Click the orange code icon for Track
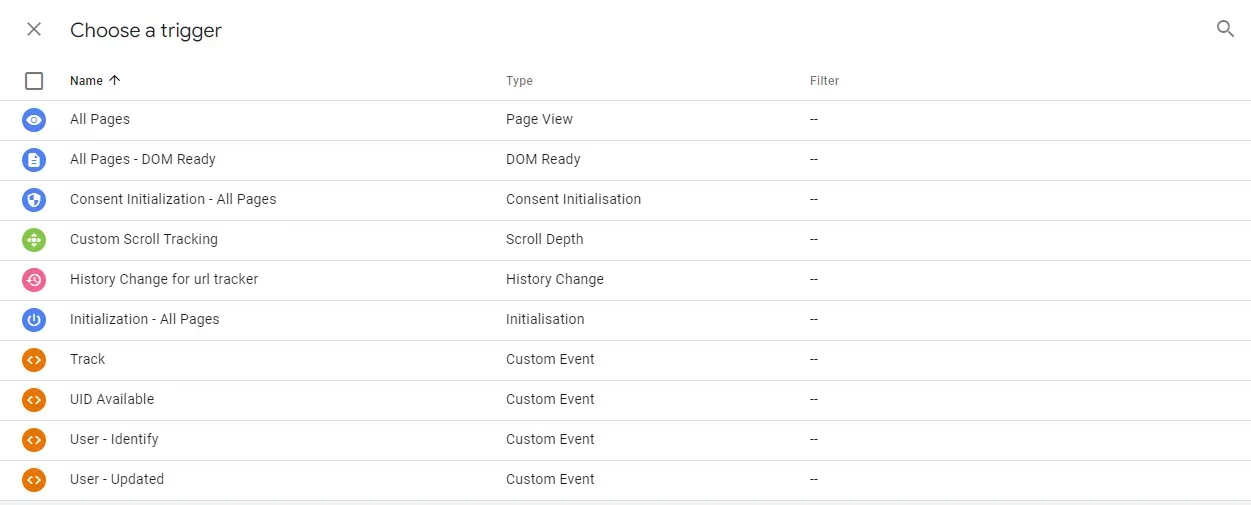This screenshot has height=505, width=1251. pos(34,360)
